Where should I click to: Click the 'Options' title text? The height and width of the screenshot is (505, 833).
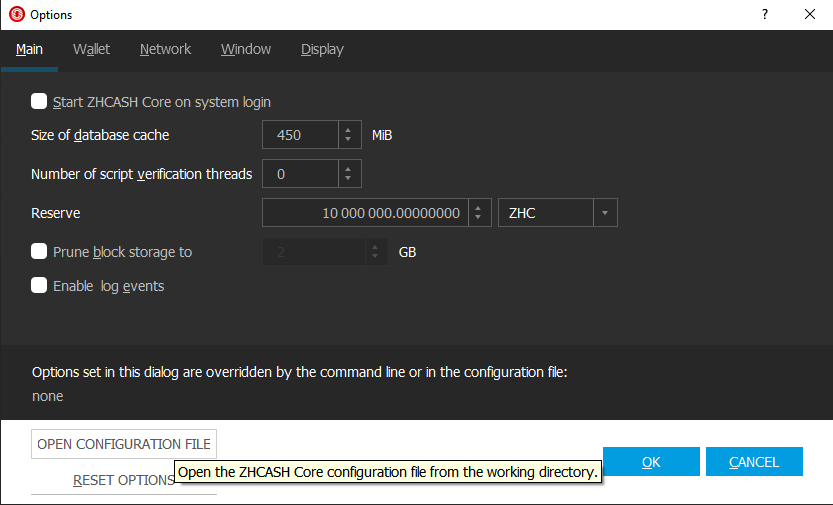51,15
